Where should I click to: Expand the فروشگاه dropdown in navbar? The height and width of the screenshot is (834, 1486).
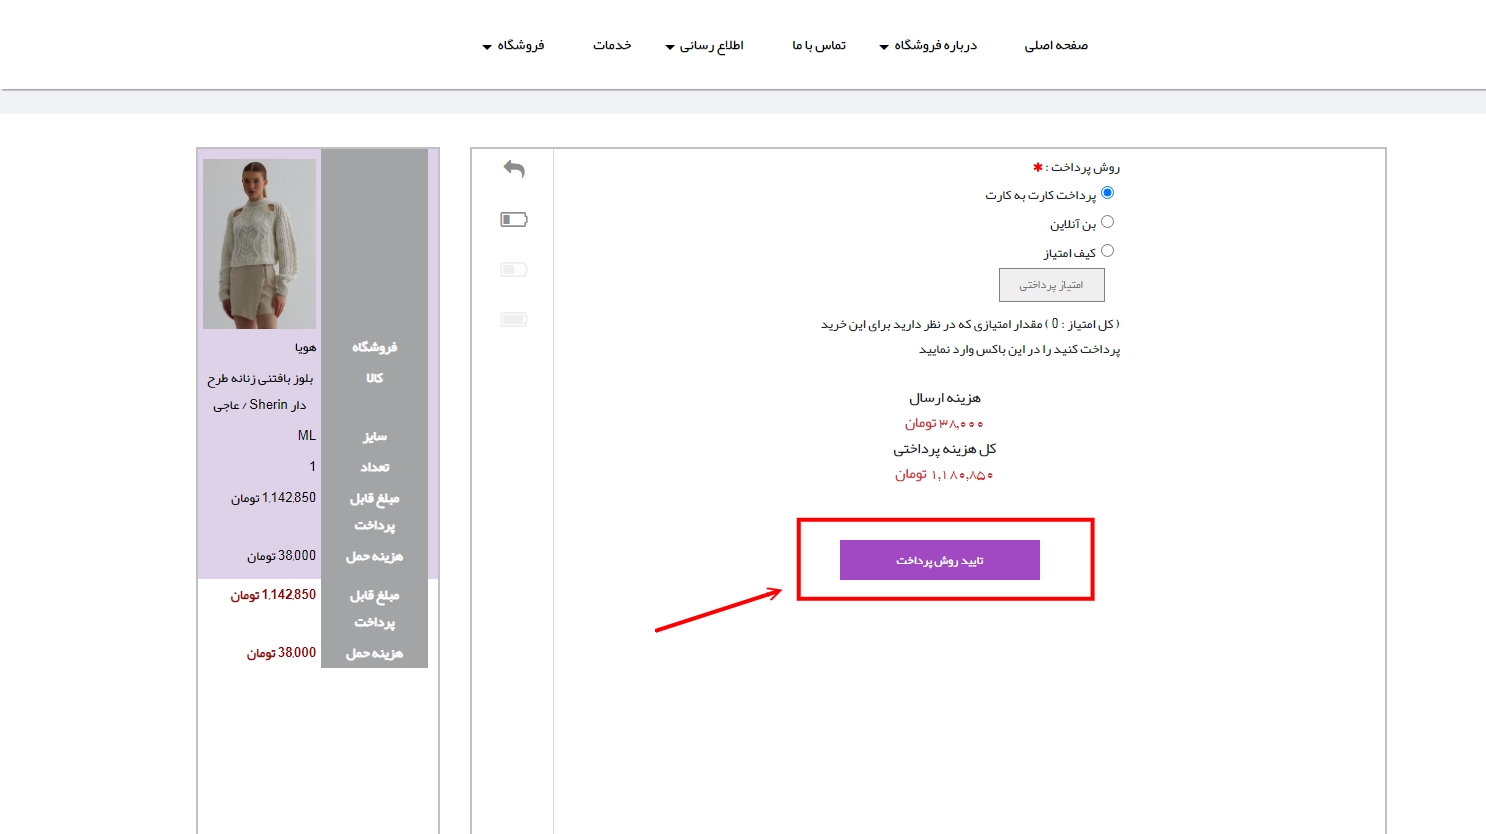tap(514, 46)
